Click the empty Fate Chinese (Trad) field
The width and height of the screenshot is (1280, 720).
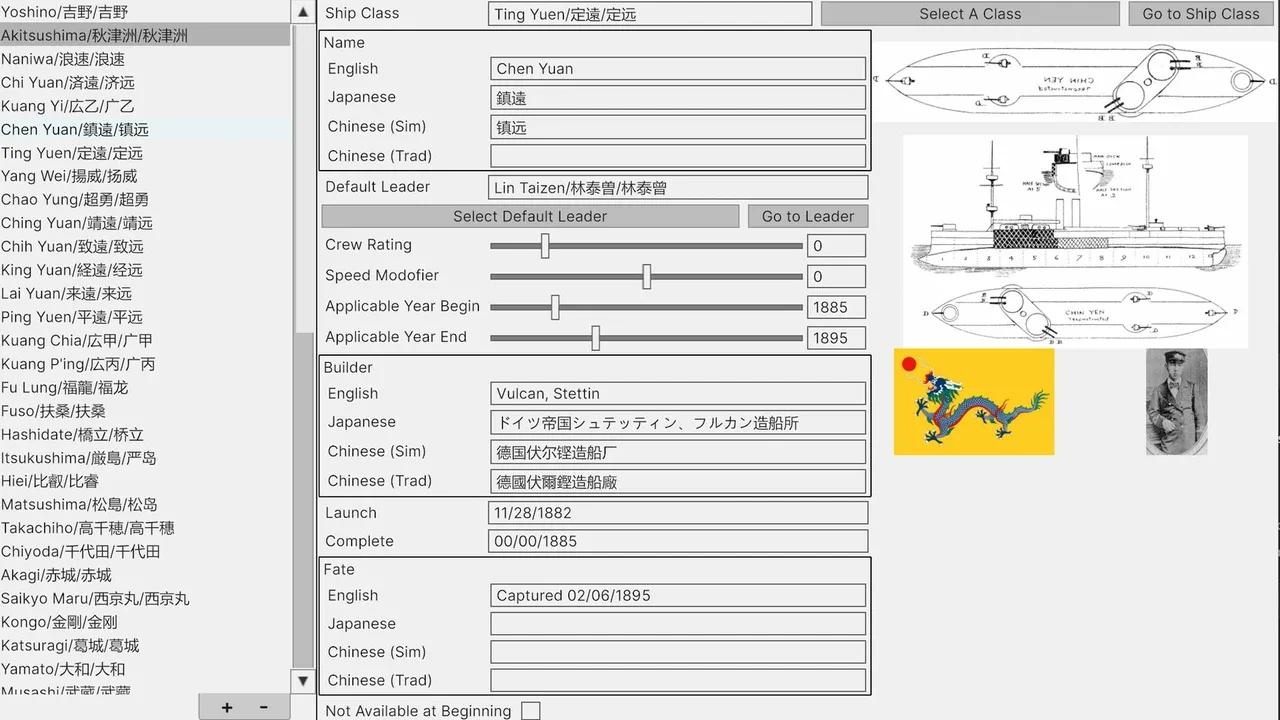(x=678, y=681)
